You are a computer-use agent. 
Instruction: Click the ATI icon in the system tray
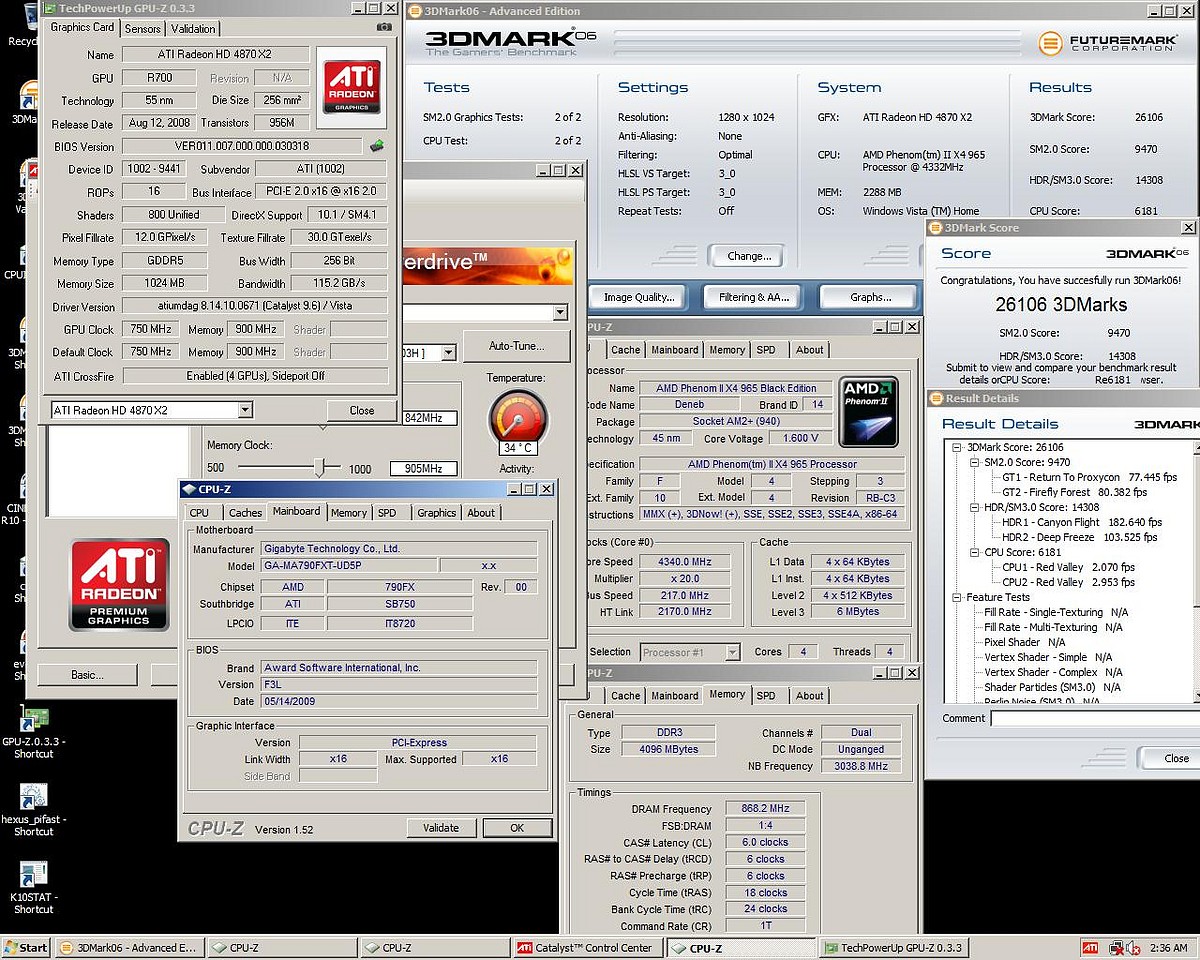point(1090,947)
